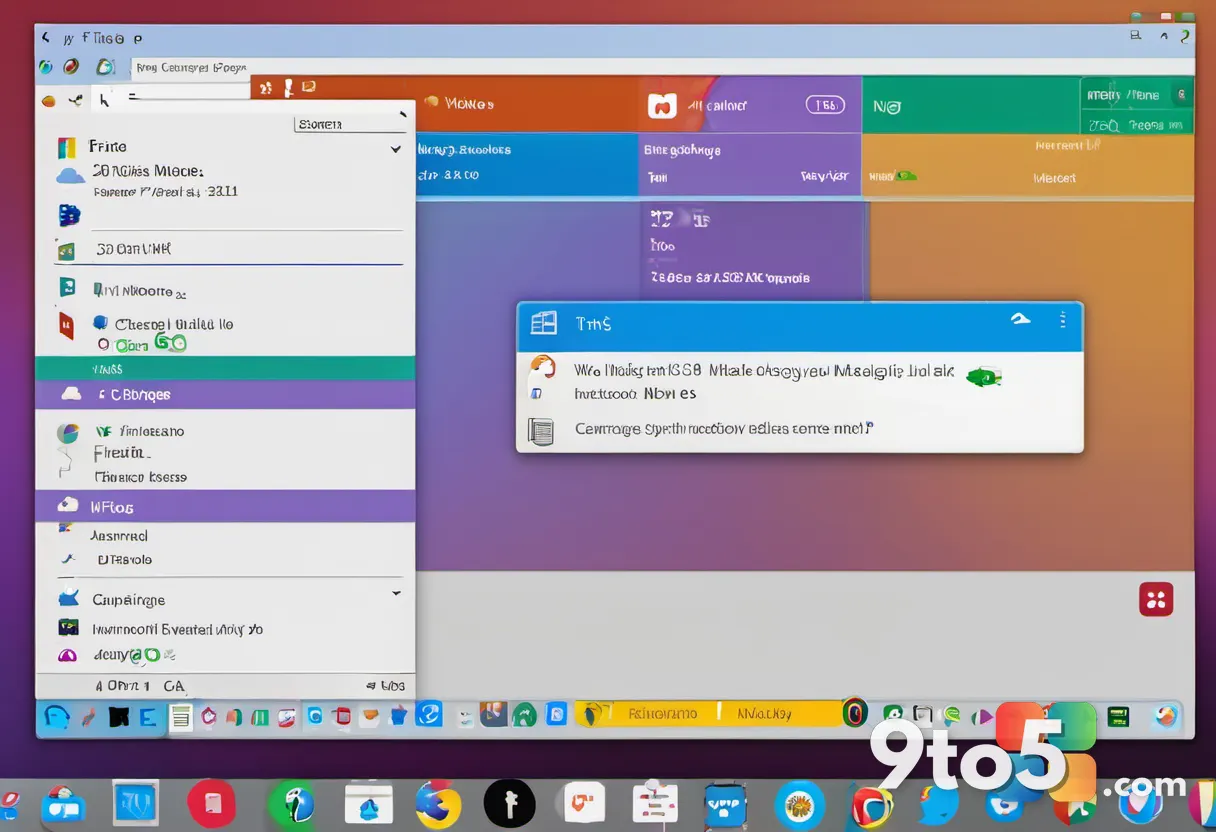Open the hamburger lines menu in the sidebar header
The width and height of the screenshot is (1216, 832).
(x=134, y=98)
